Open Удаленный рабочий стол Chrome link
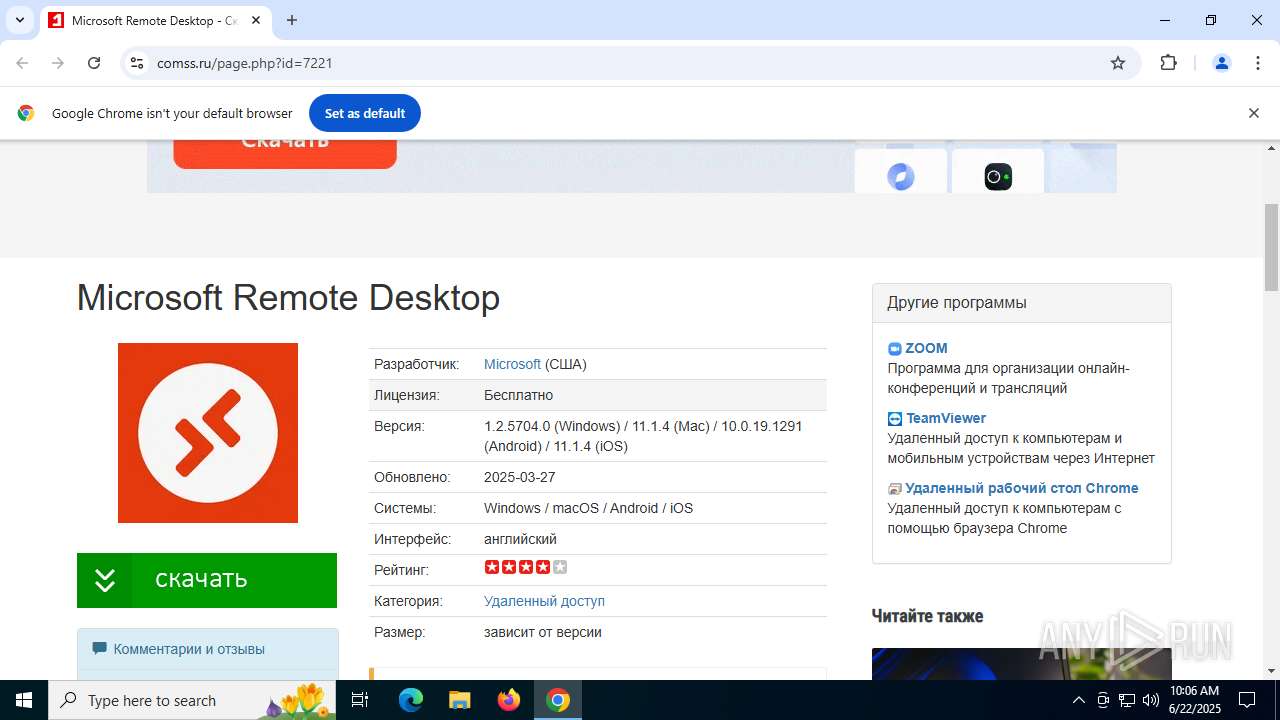 point(1021,488)
